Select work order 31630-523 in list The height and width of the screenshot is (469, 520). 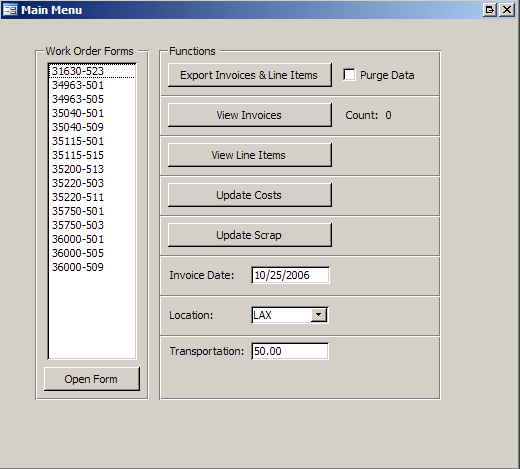point(92,71)
